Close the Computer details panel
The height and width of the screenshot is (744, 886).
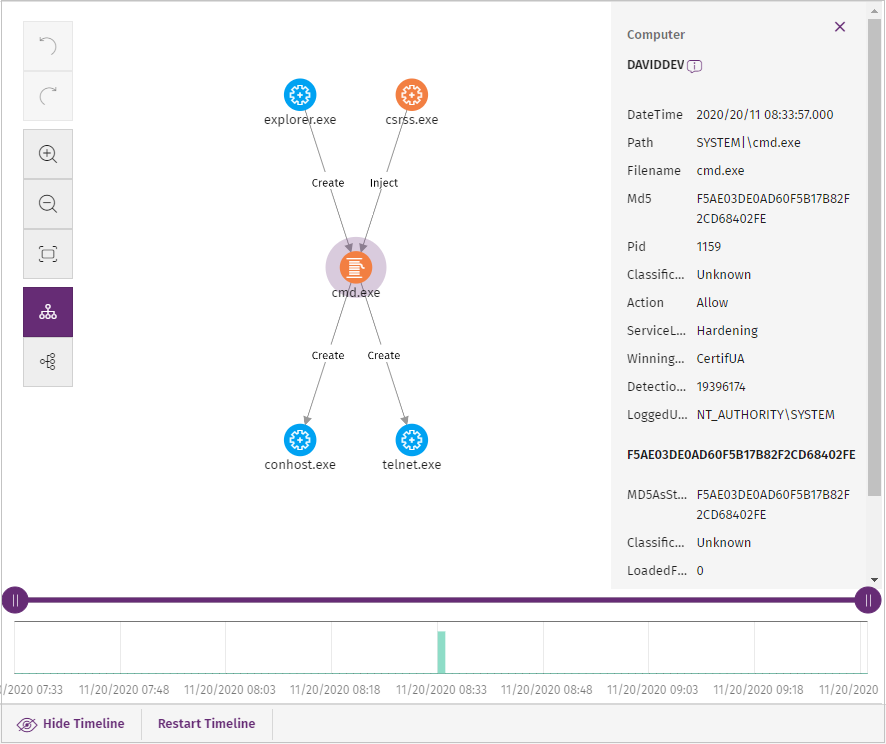point(840,27)
